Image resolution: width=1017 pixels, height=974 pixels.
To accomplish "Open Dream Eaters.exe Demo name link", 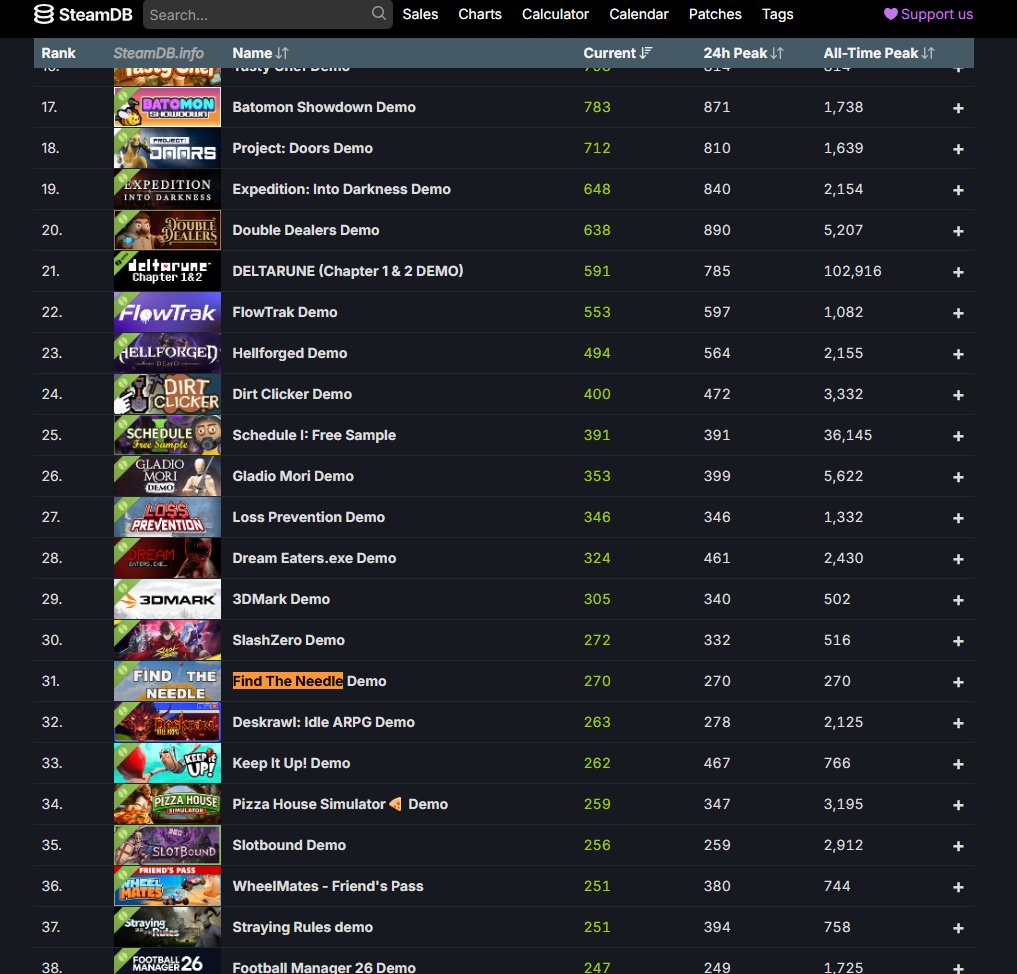I will tap(314, 558).
